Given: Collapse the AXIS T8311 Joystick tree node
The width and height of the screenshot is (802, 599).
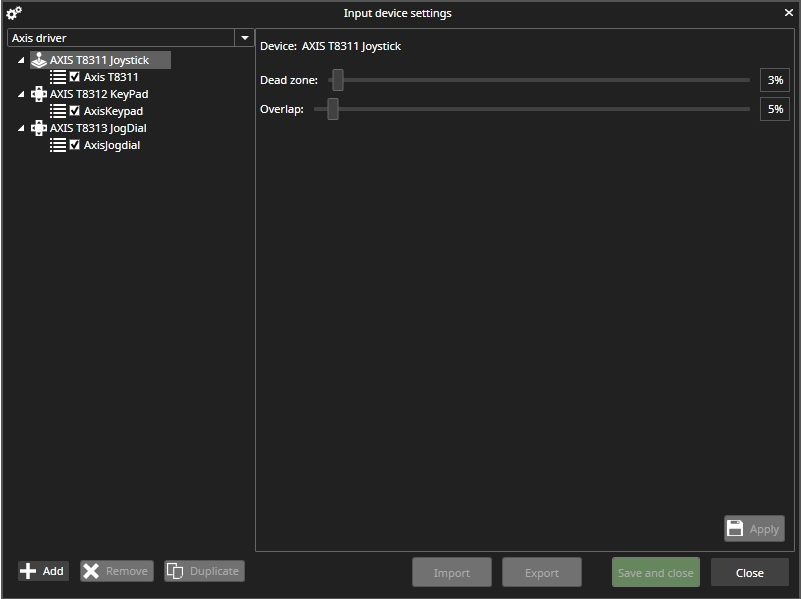Looking at the screenshot, I should pos(22,61).
